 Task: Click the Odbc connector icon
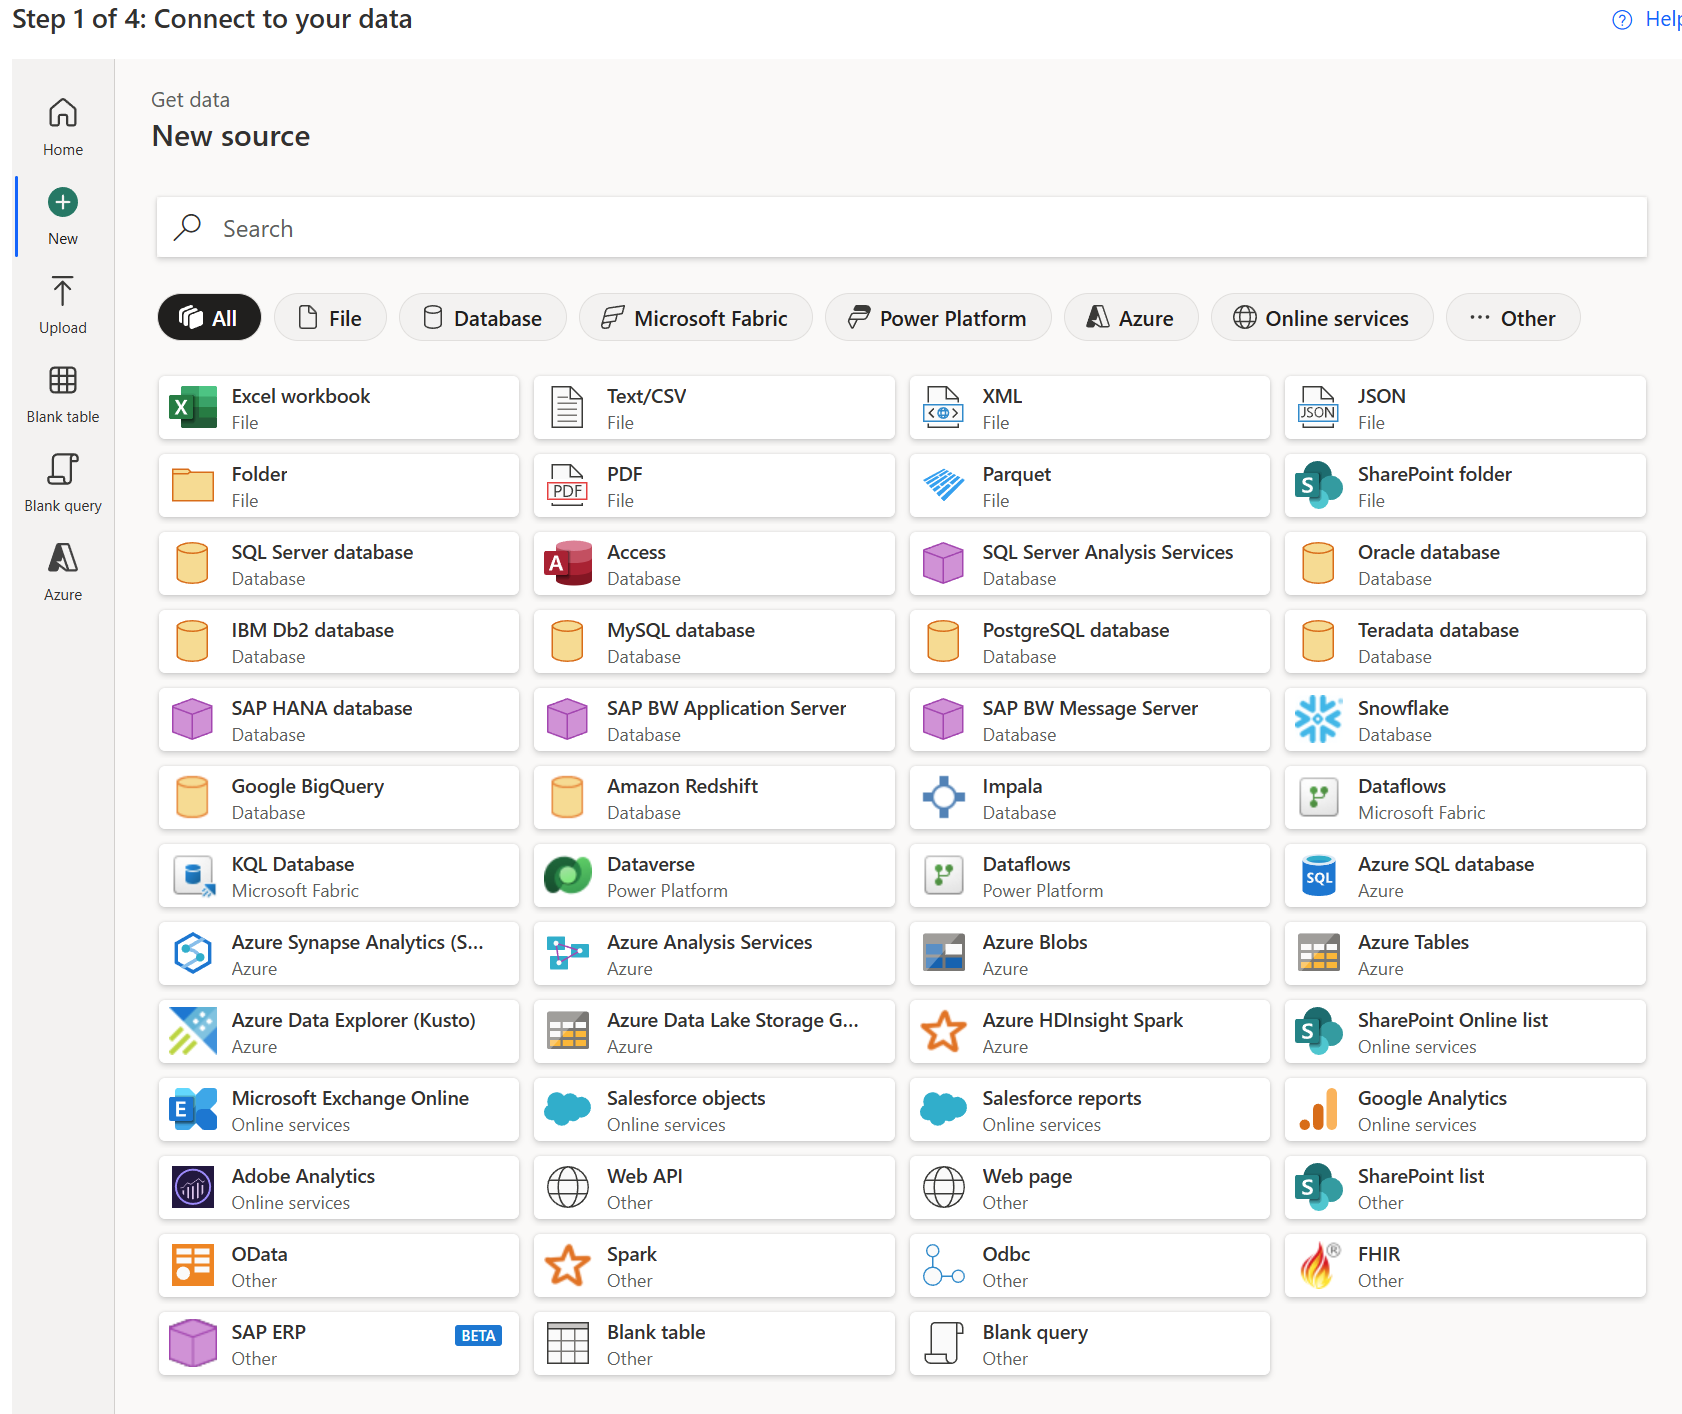[x=943, y=1266]
